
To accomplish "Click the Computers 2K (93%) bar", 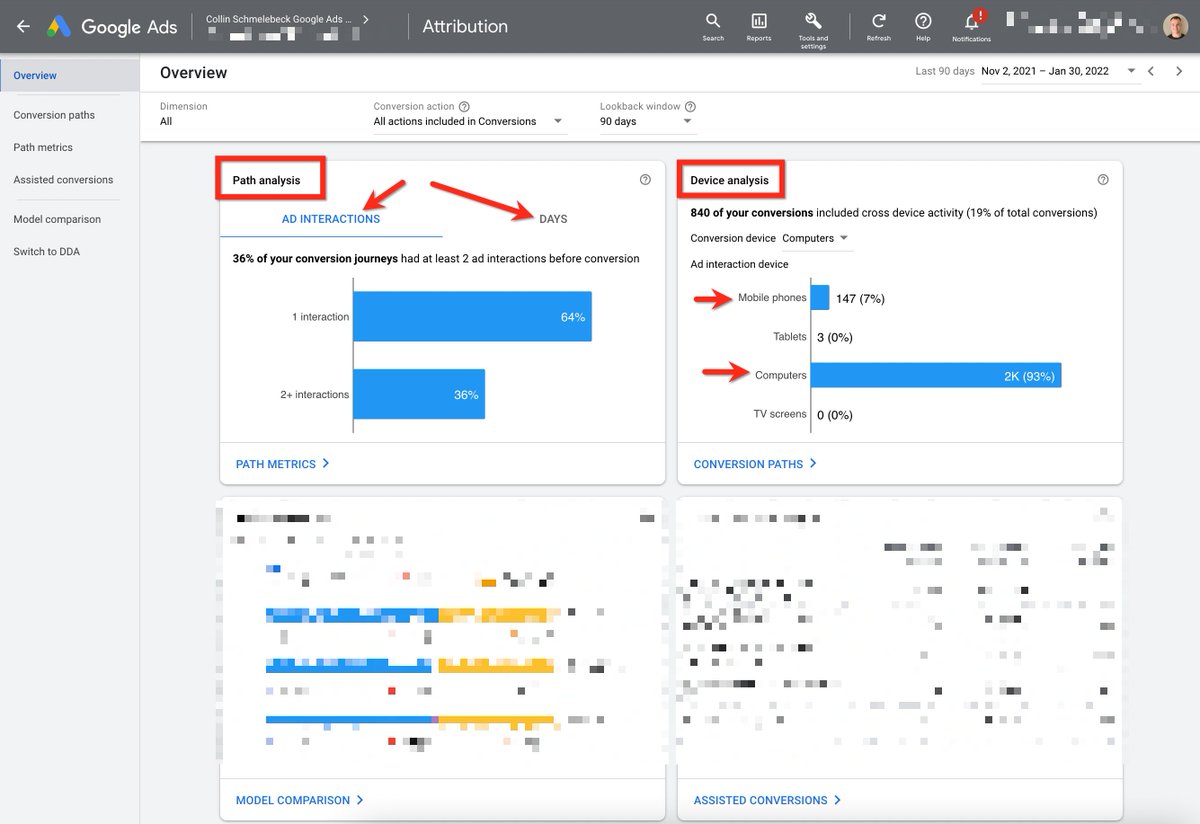I will coord(936,375).
